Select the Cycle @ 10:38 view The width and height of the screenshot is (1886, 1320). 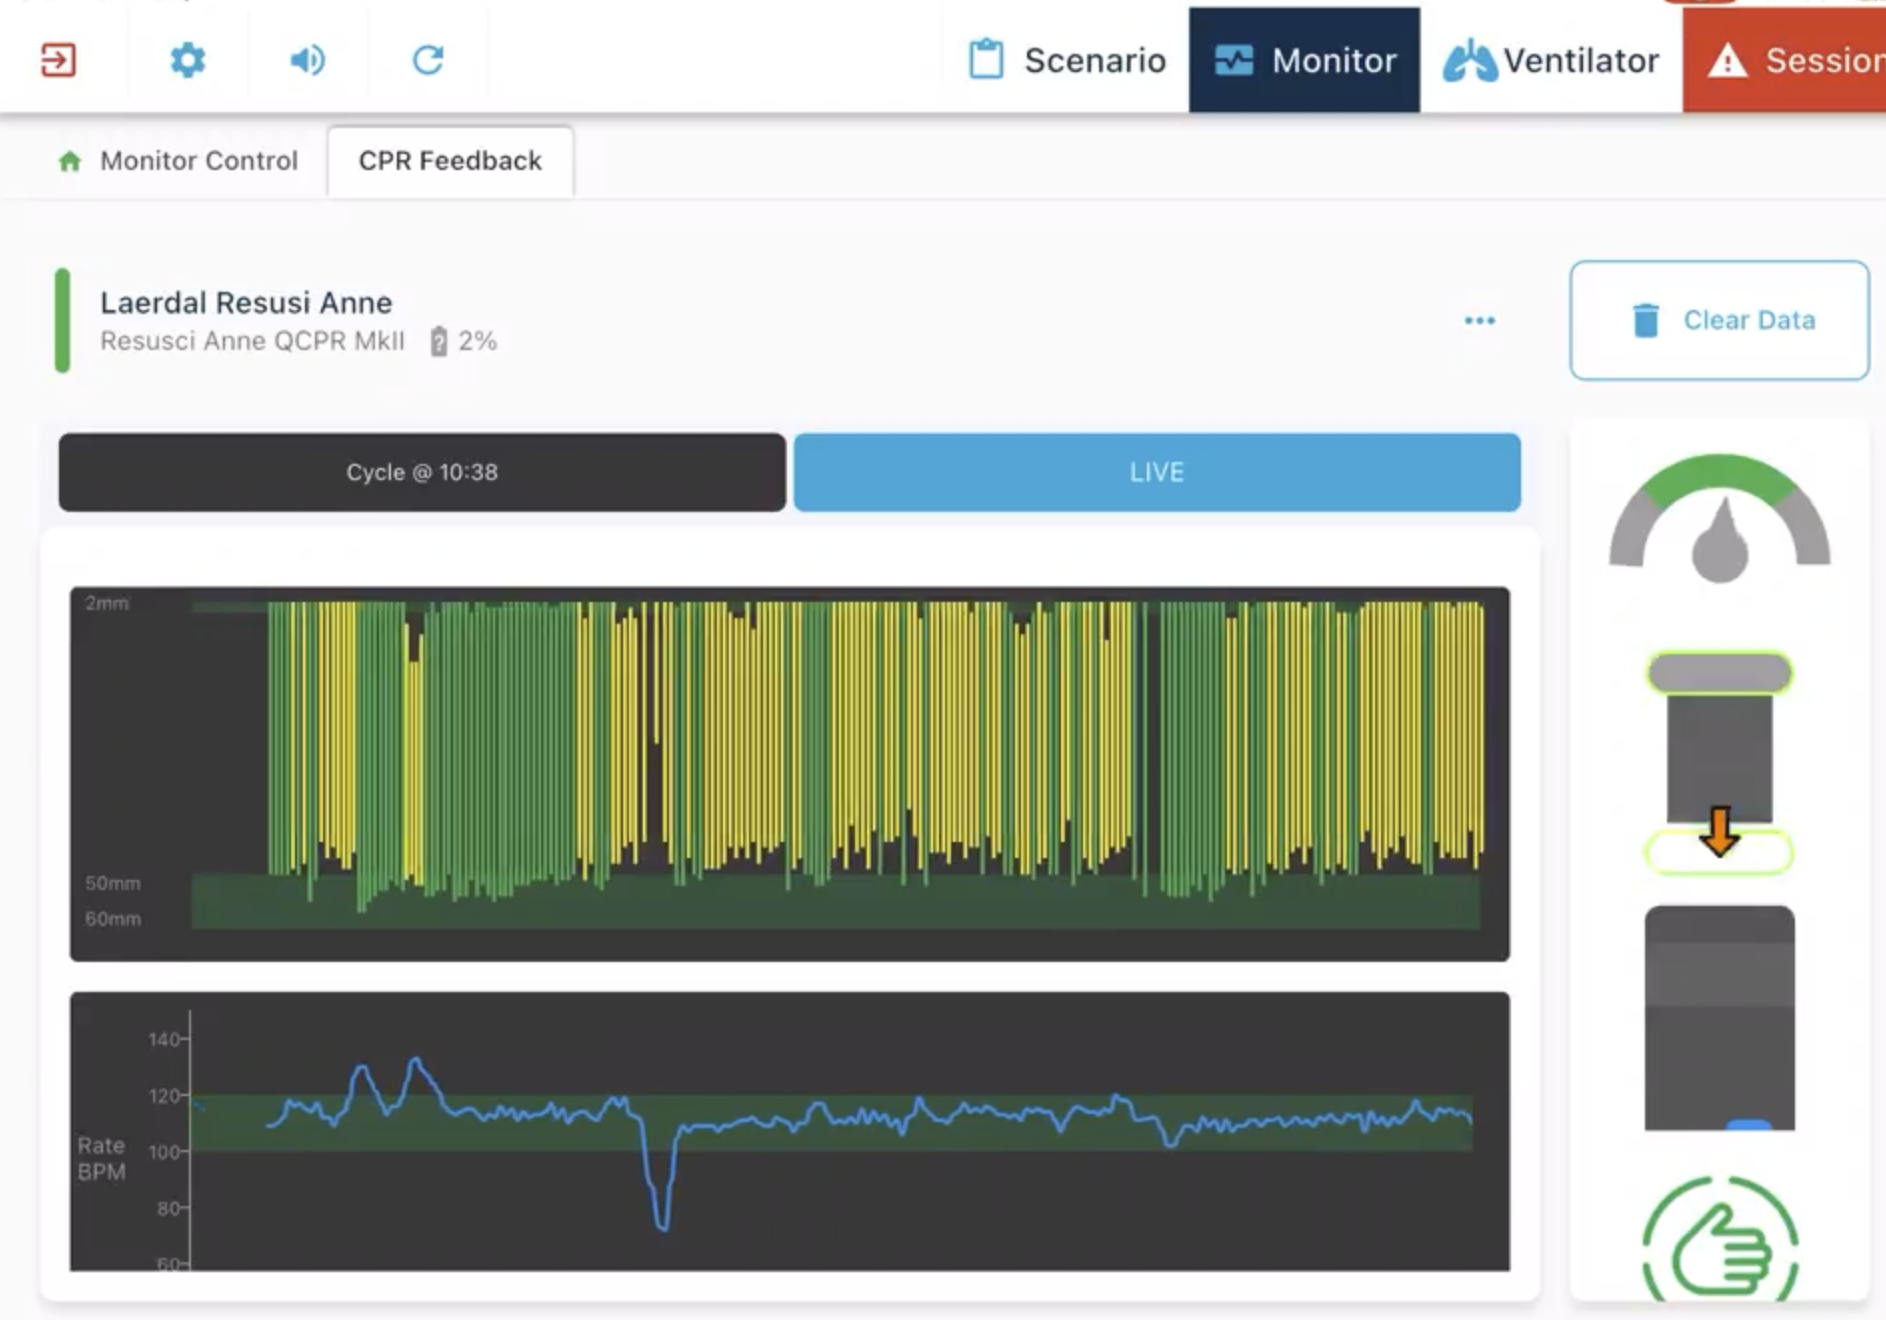pos(422,472)
